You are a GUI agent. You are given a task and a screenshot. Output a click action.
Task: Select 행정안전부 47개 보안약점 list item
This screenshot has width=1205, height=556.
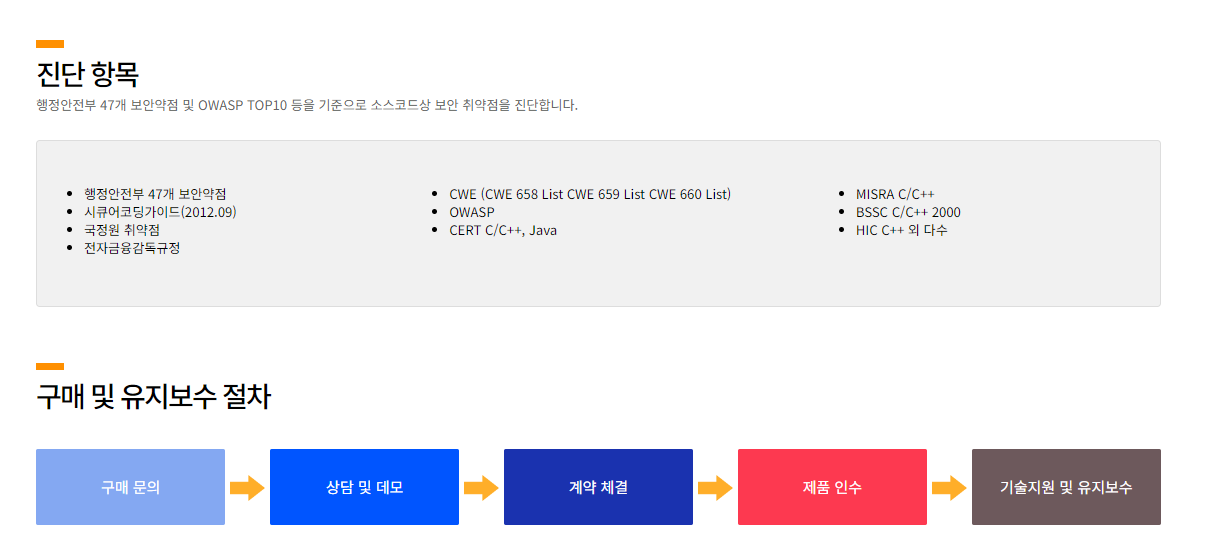tap(162, 194)
